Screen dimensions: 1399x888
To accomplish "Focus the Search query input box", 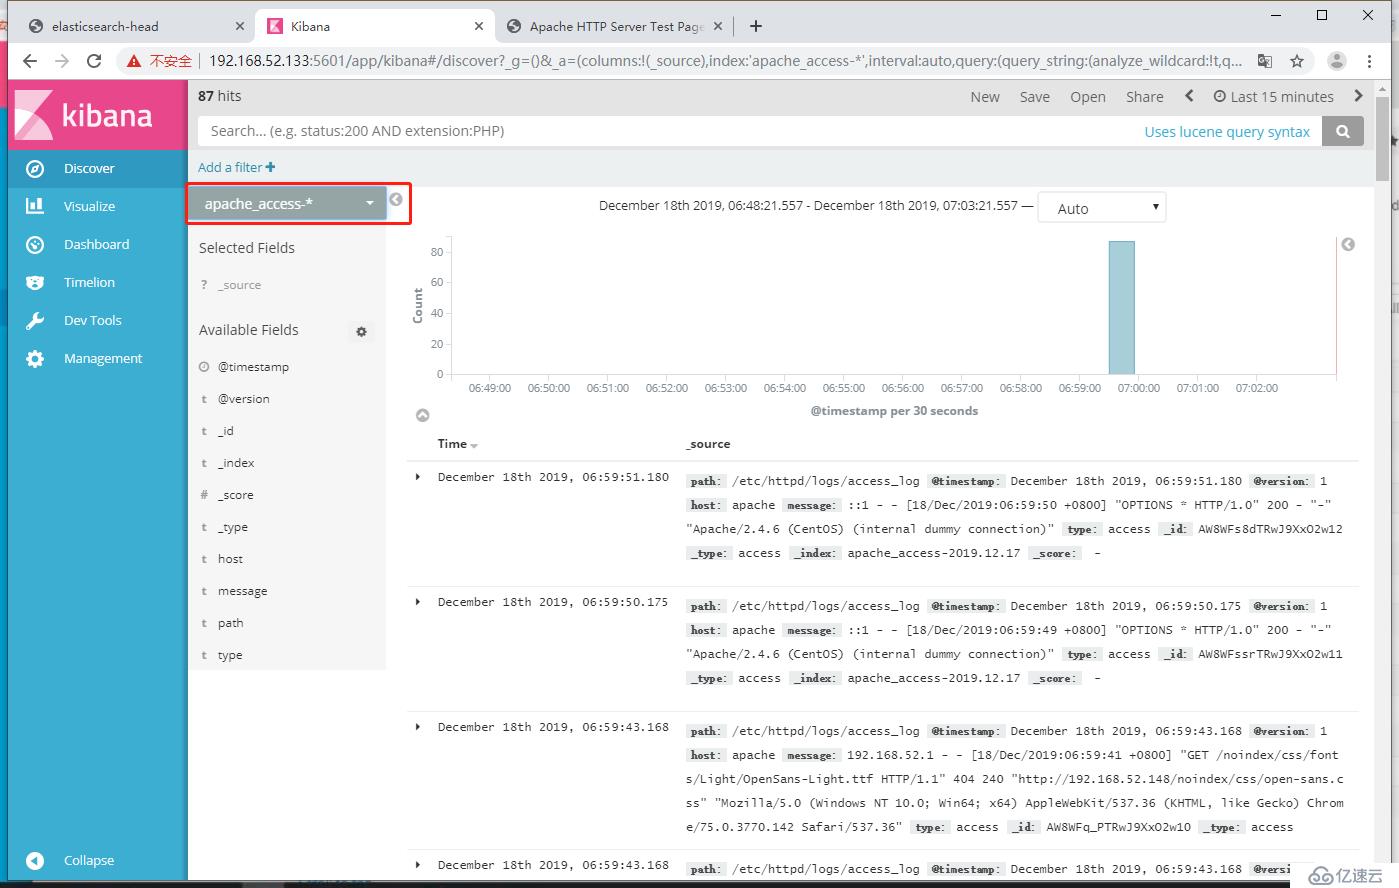I will 760,131.
